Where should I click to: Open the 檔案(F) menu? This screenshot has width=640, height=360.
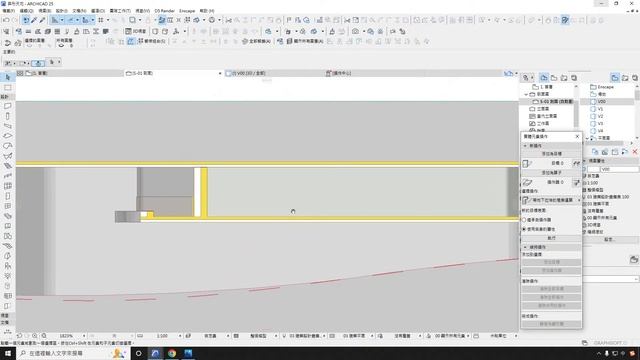point(8,11)
